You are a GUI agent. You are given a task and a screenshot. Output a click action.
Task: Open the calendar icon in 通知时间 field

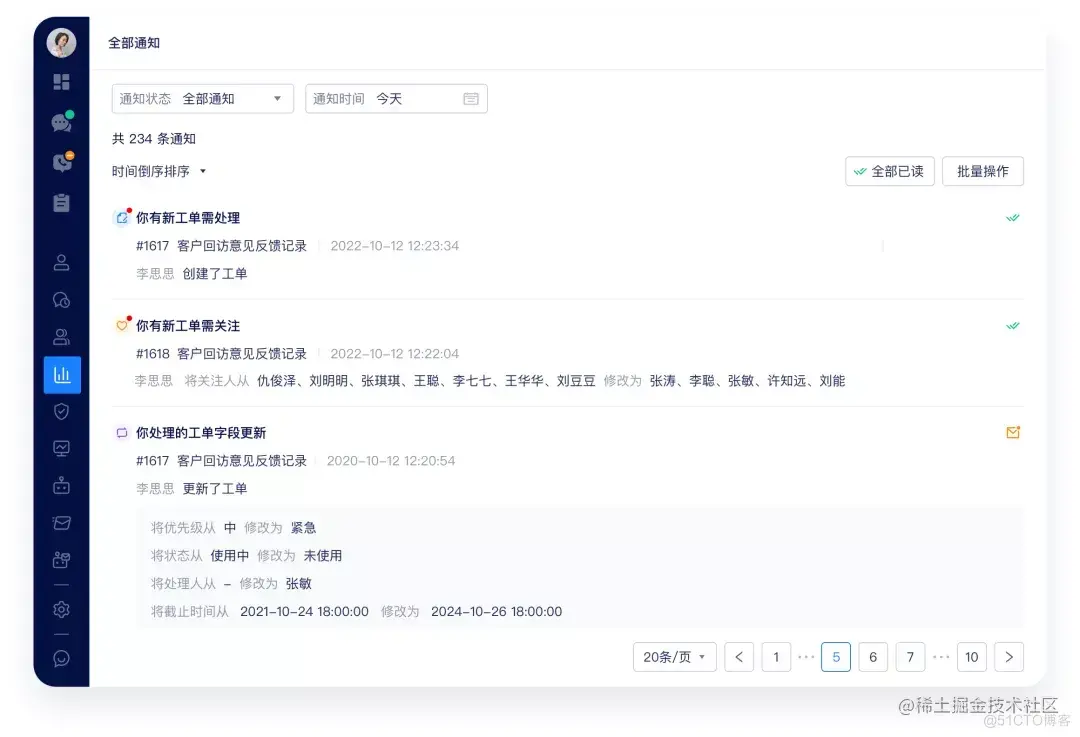(x=471, y=98)
